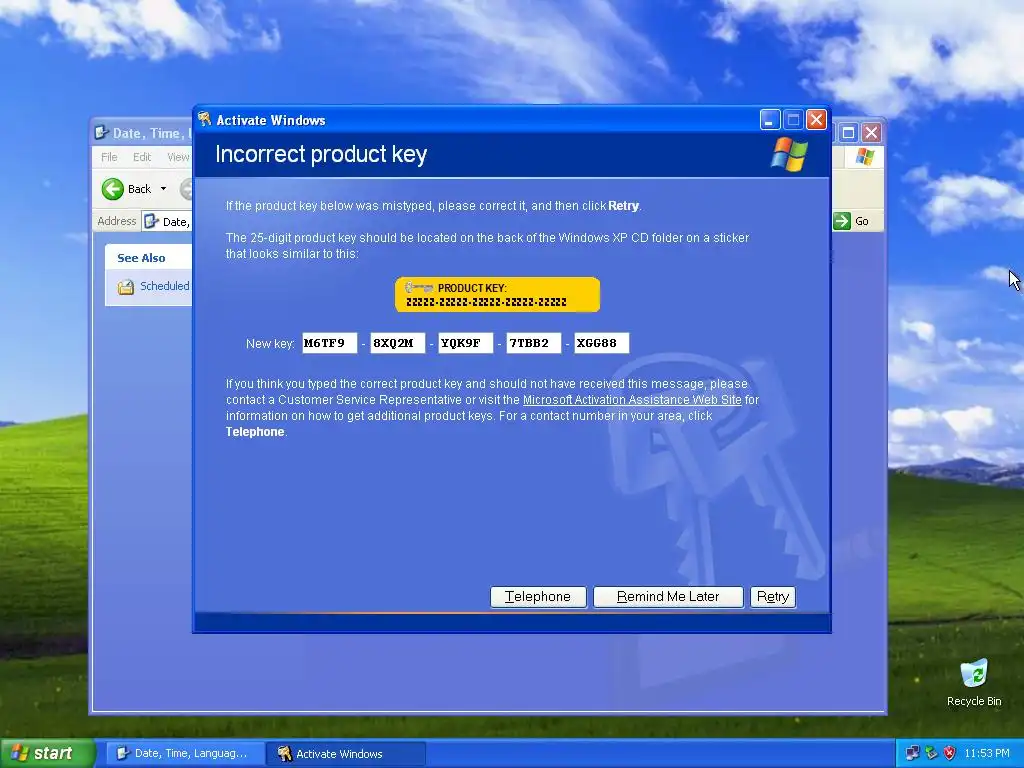
Task: Click the red security shield tray icon
Action: tap(950, 753)
